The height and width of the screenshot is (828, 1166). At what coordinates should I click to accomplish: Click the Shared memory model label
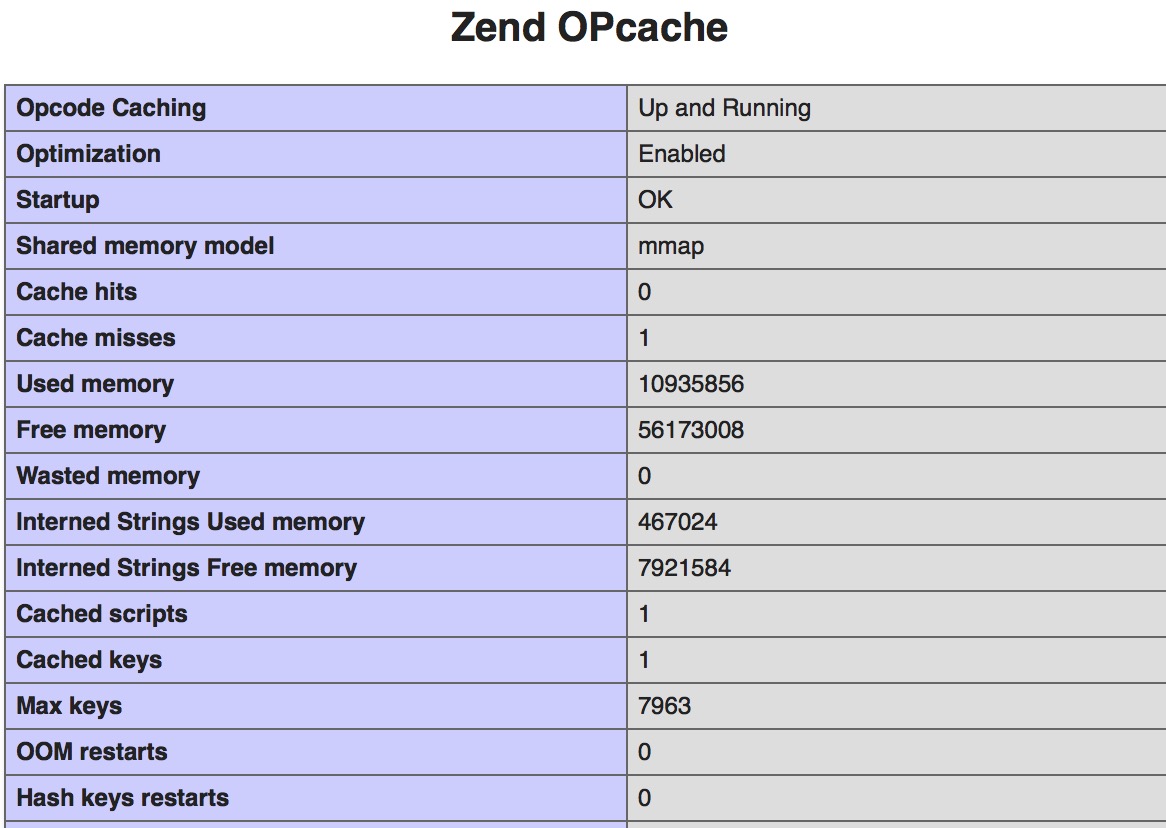[x=145, y=246]
